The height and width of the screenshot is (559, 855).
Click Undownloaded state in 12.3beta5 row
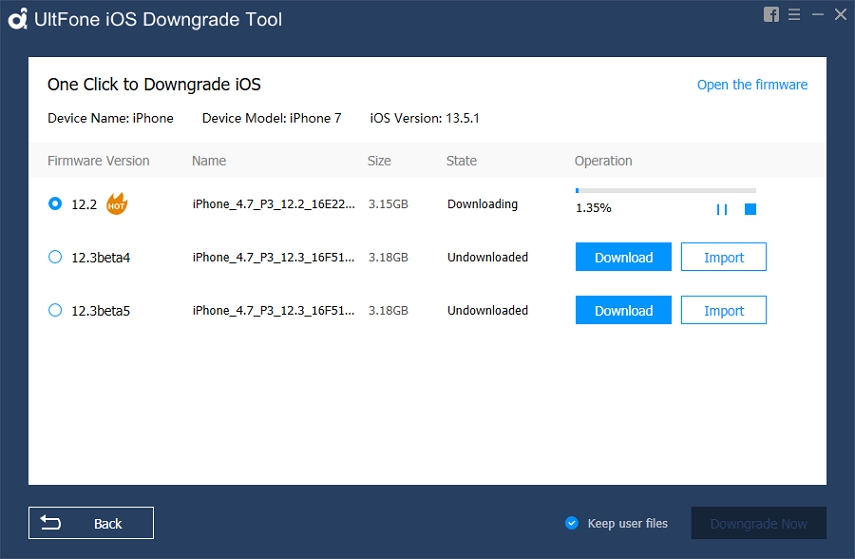[x=487, y=311]
